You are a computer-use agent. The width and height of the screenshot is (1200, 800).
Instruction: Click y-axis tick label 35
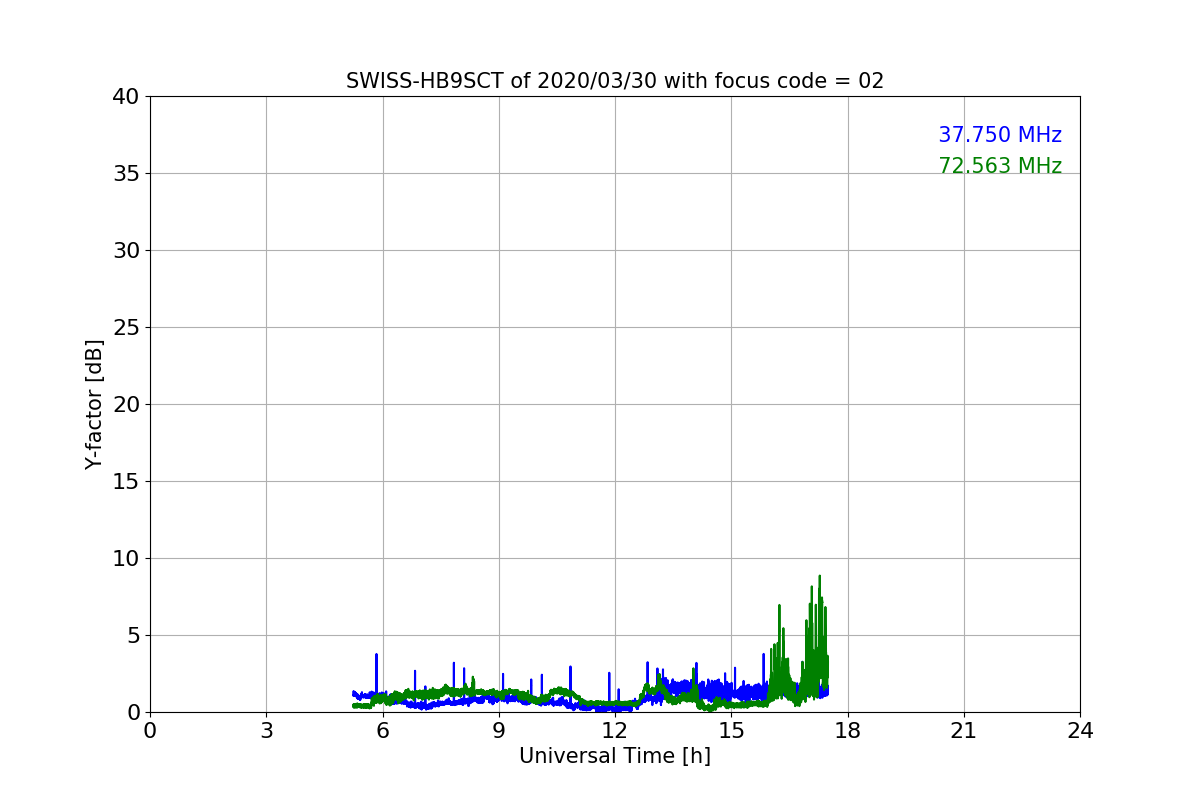(x=126, y=174)
